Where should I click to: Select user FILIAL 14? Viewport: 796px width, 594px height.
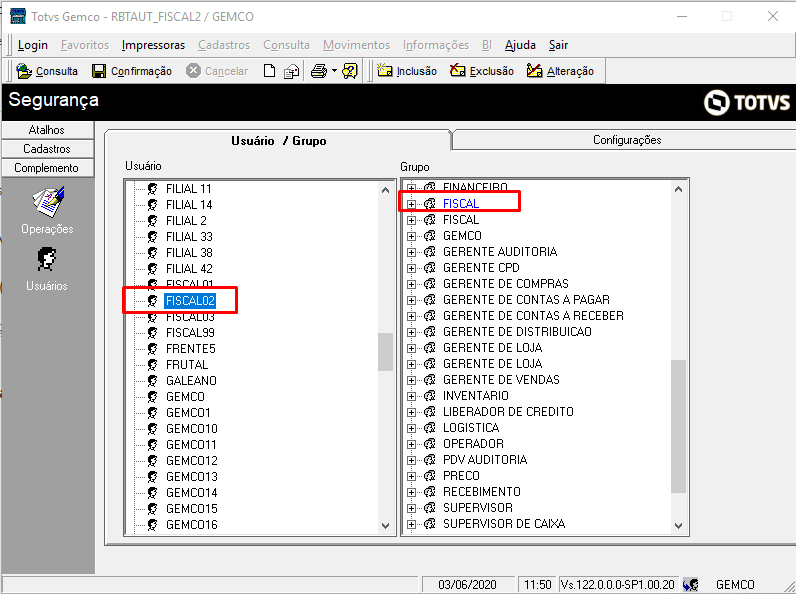(x=189, y=205)
